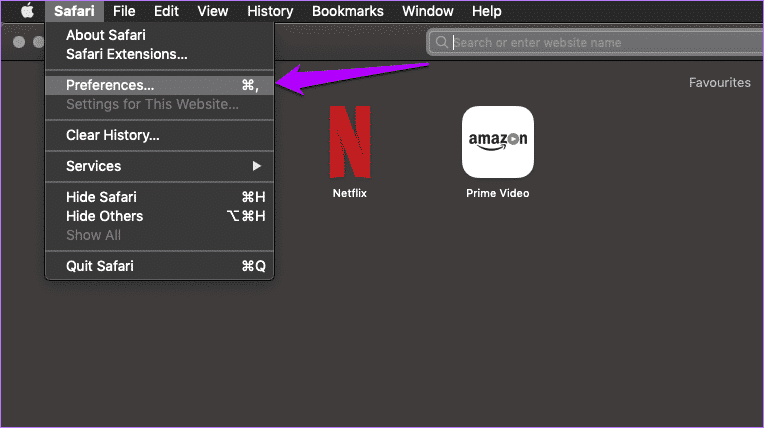Open the File menu
Image resolution: width=764 pixels, height=428 pixels.
pos(124,11)
